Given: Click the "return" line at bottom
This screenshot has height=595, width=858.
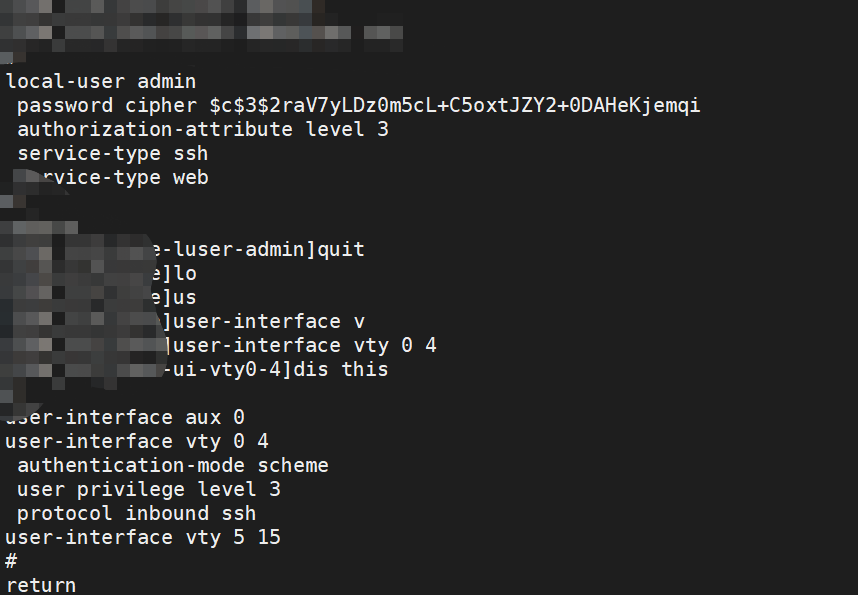Looking at the screenshot, I should click(x=41, y=584).
